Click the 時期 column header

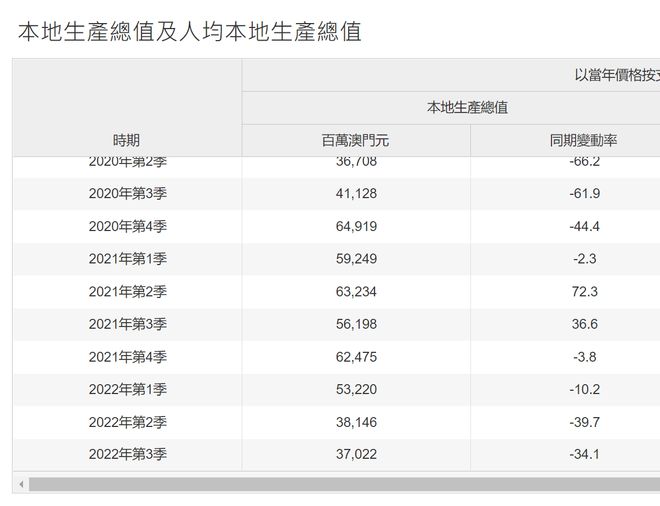126,140
